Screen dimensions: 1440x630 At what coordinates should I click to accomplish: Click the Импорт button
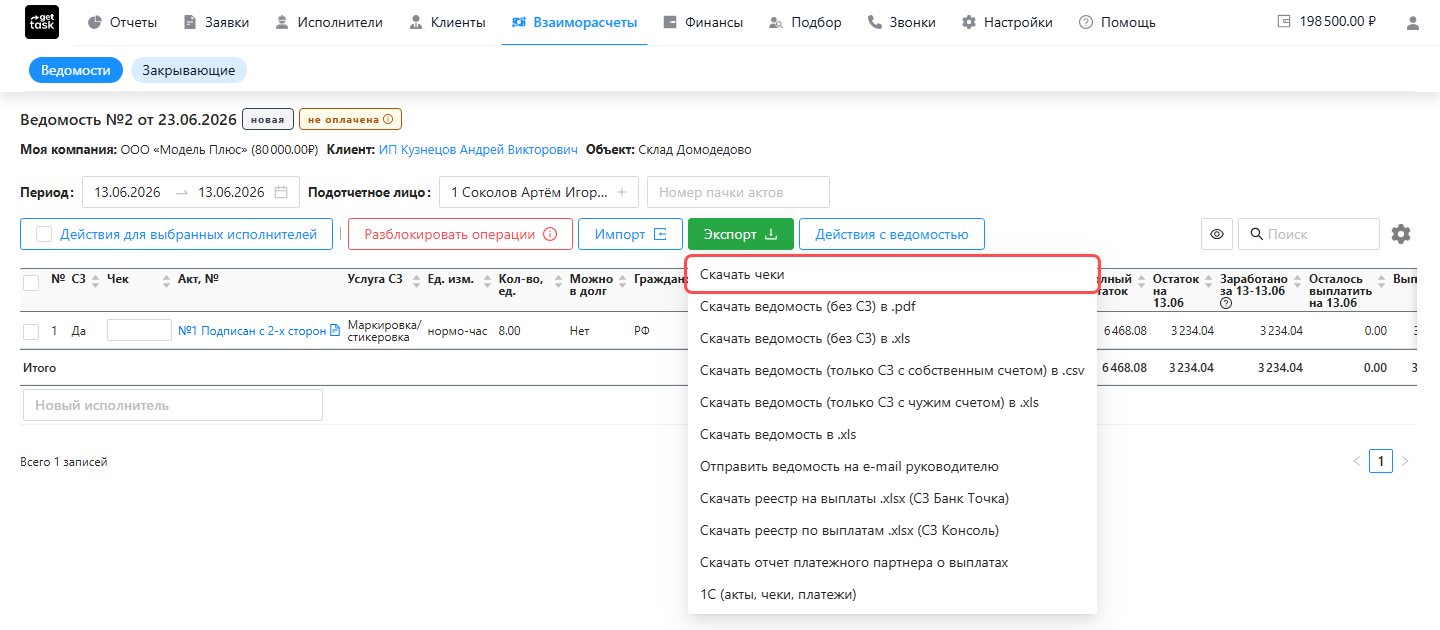click(630, 234)
